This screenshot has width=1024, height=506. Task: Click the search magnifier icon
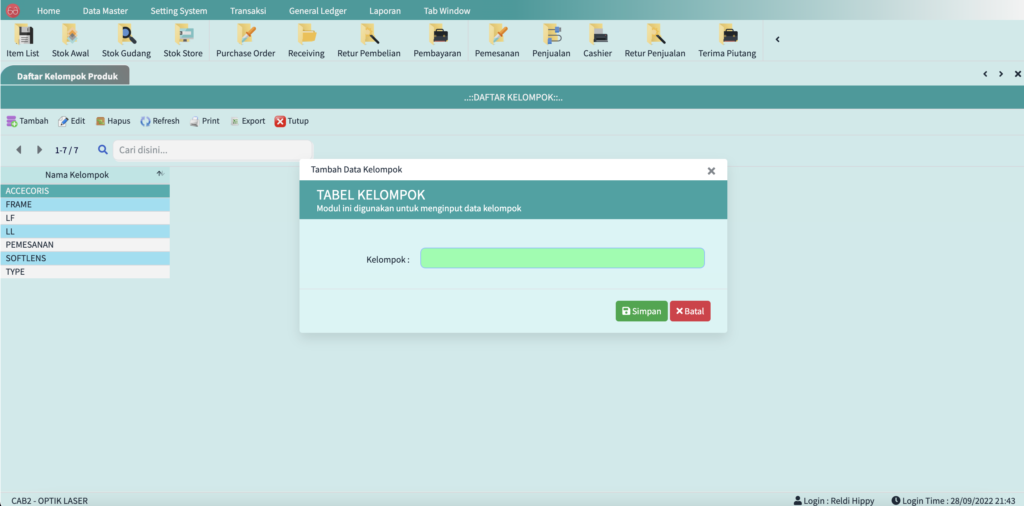coord(103,150)
